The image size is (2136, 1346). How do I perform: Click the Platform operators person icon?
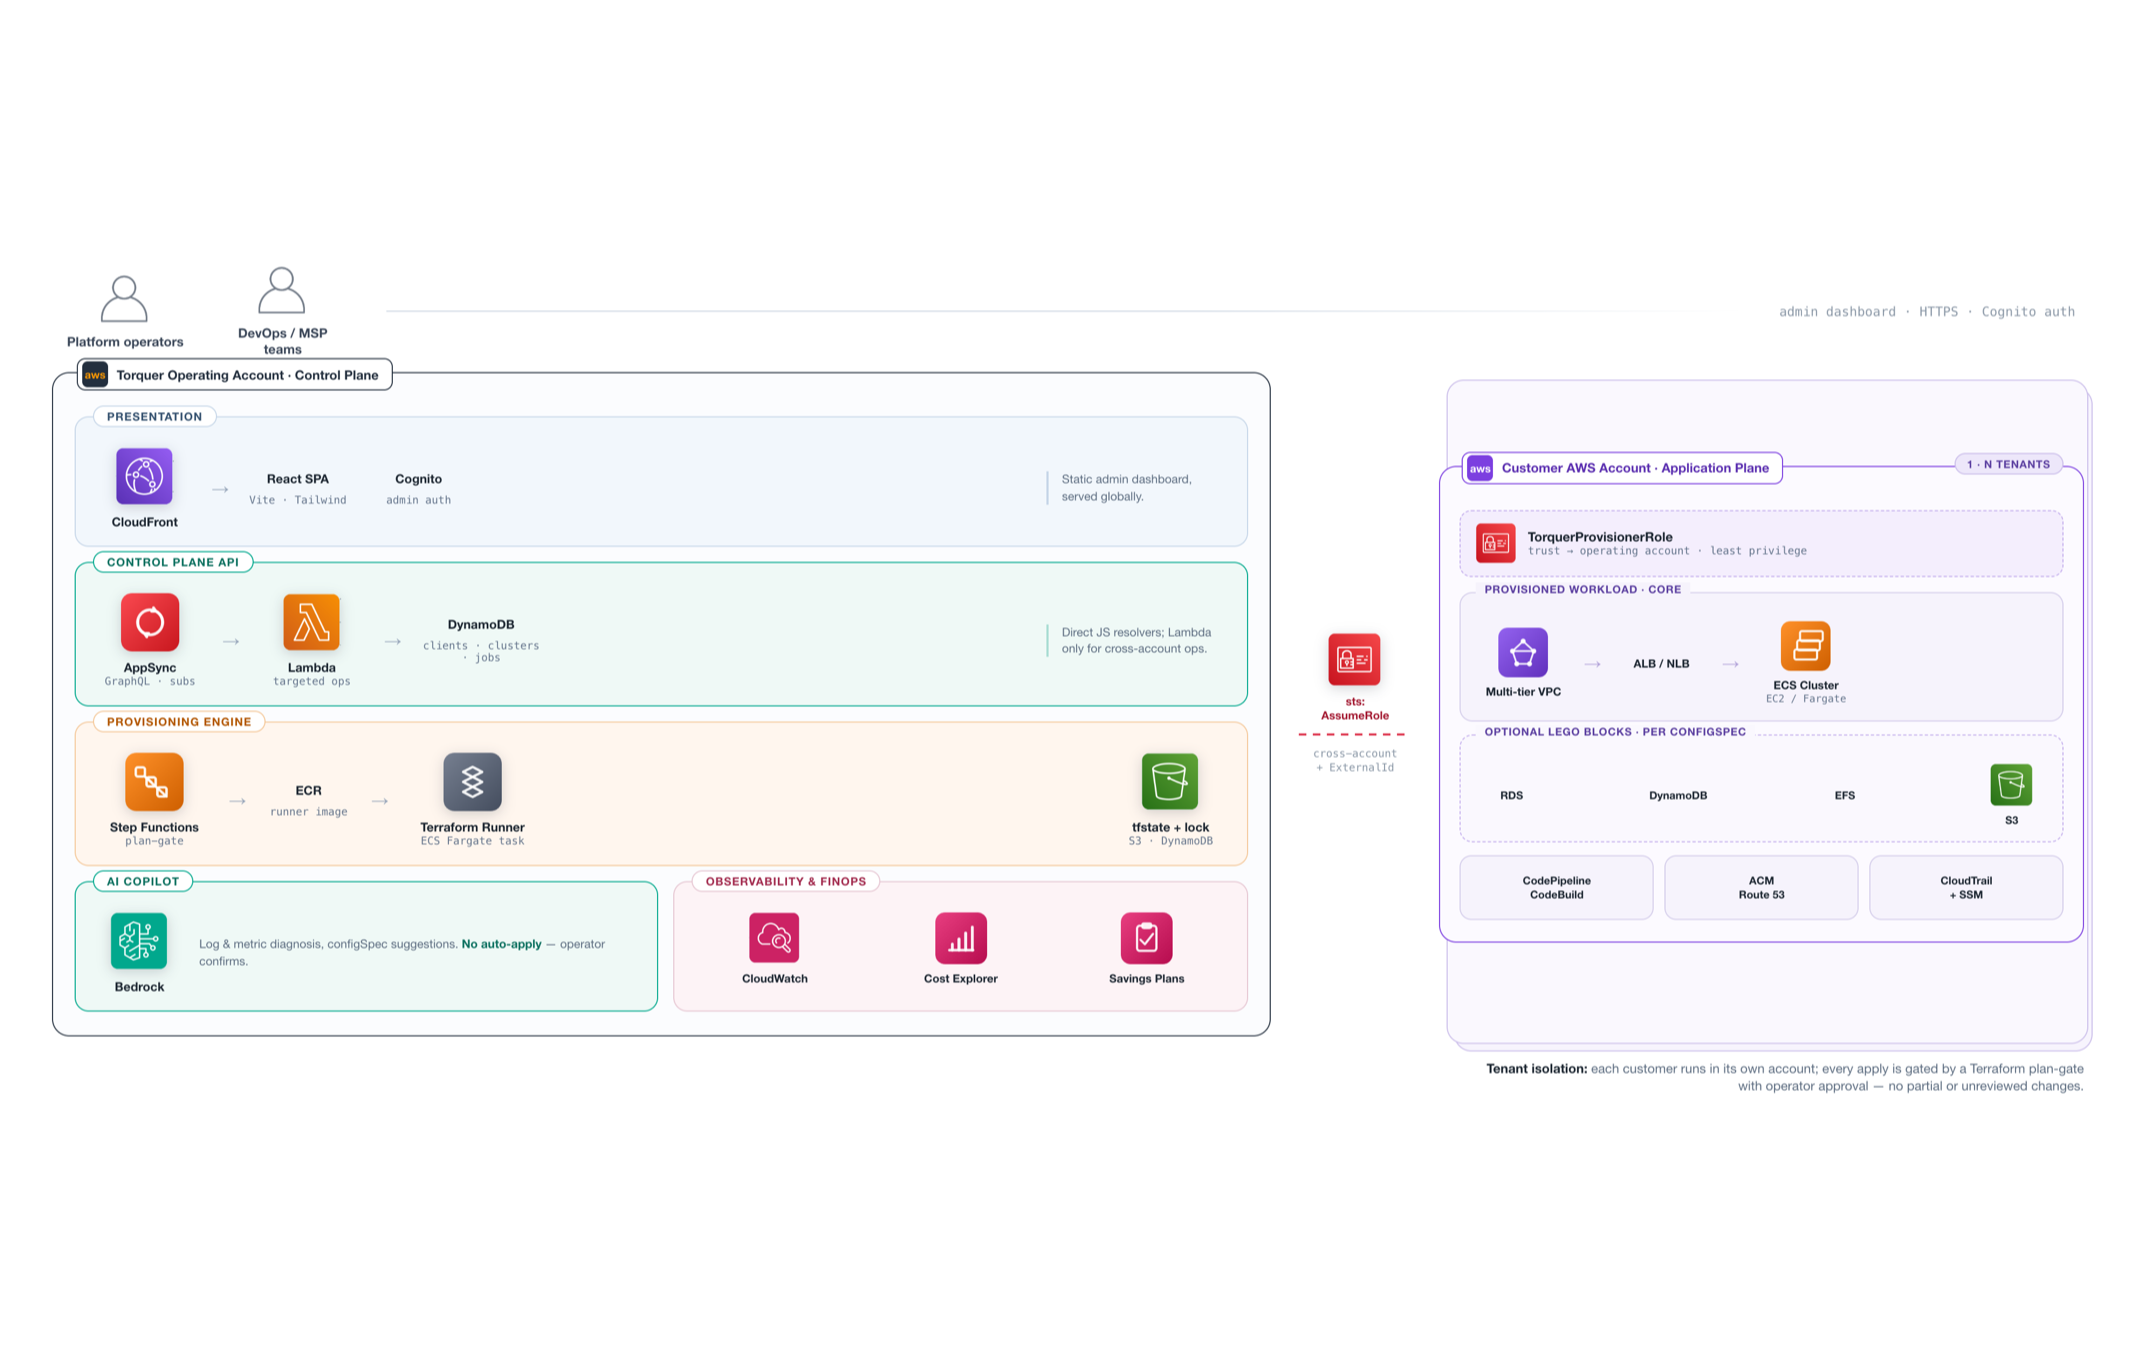click(x=124, y=299)
